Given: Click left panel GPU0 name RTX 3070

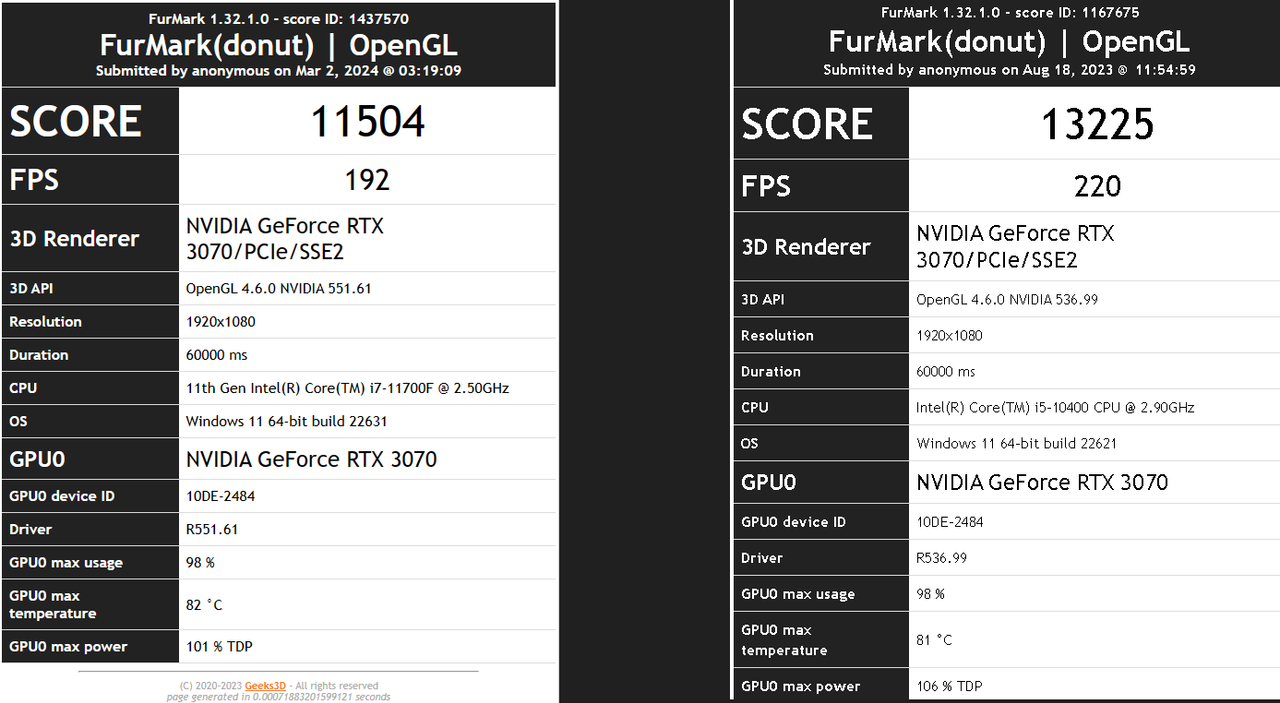Looking at the screenshot, I should click(312, 460).
